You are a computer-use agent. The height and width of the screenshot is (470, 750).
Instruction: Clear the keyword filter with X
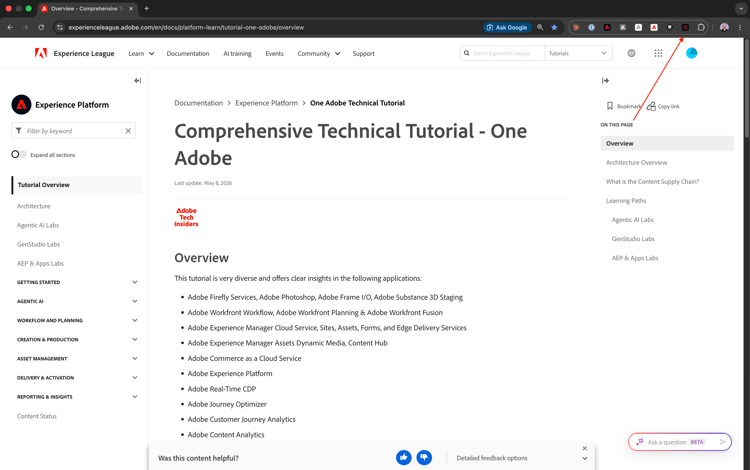point(128,131)
